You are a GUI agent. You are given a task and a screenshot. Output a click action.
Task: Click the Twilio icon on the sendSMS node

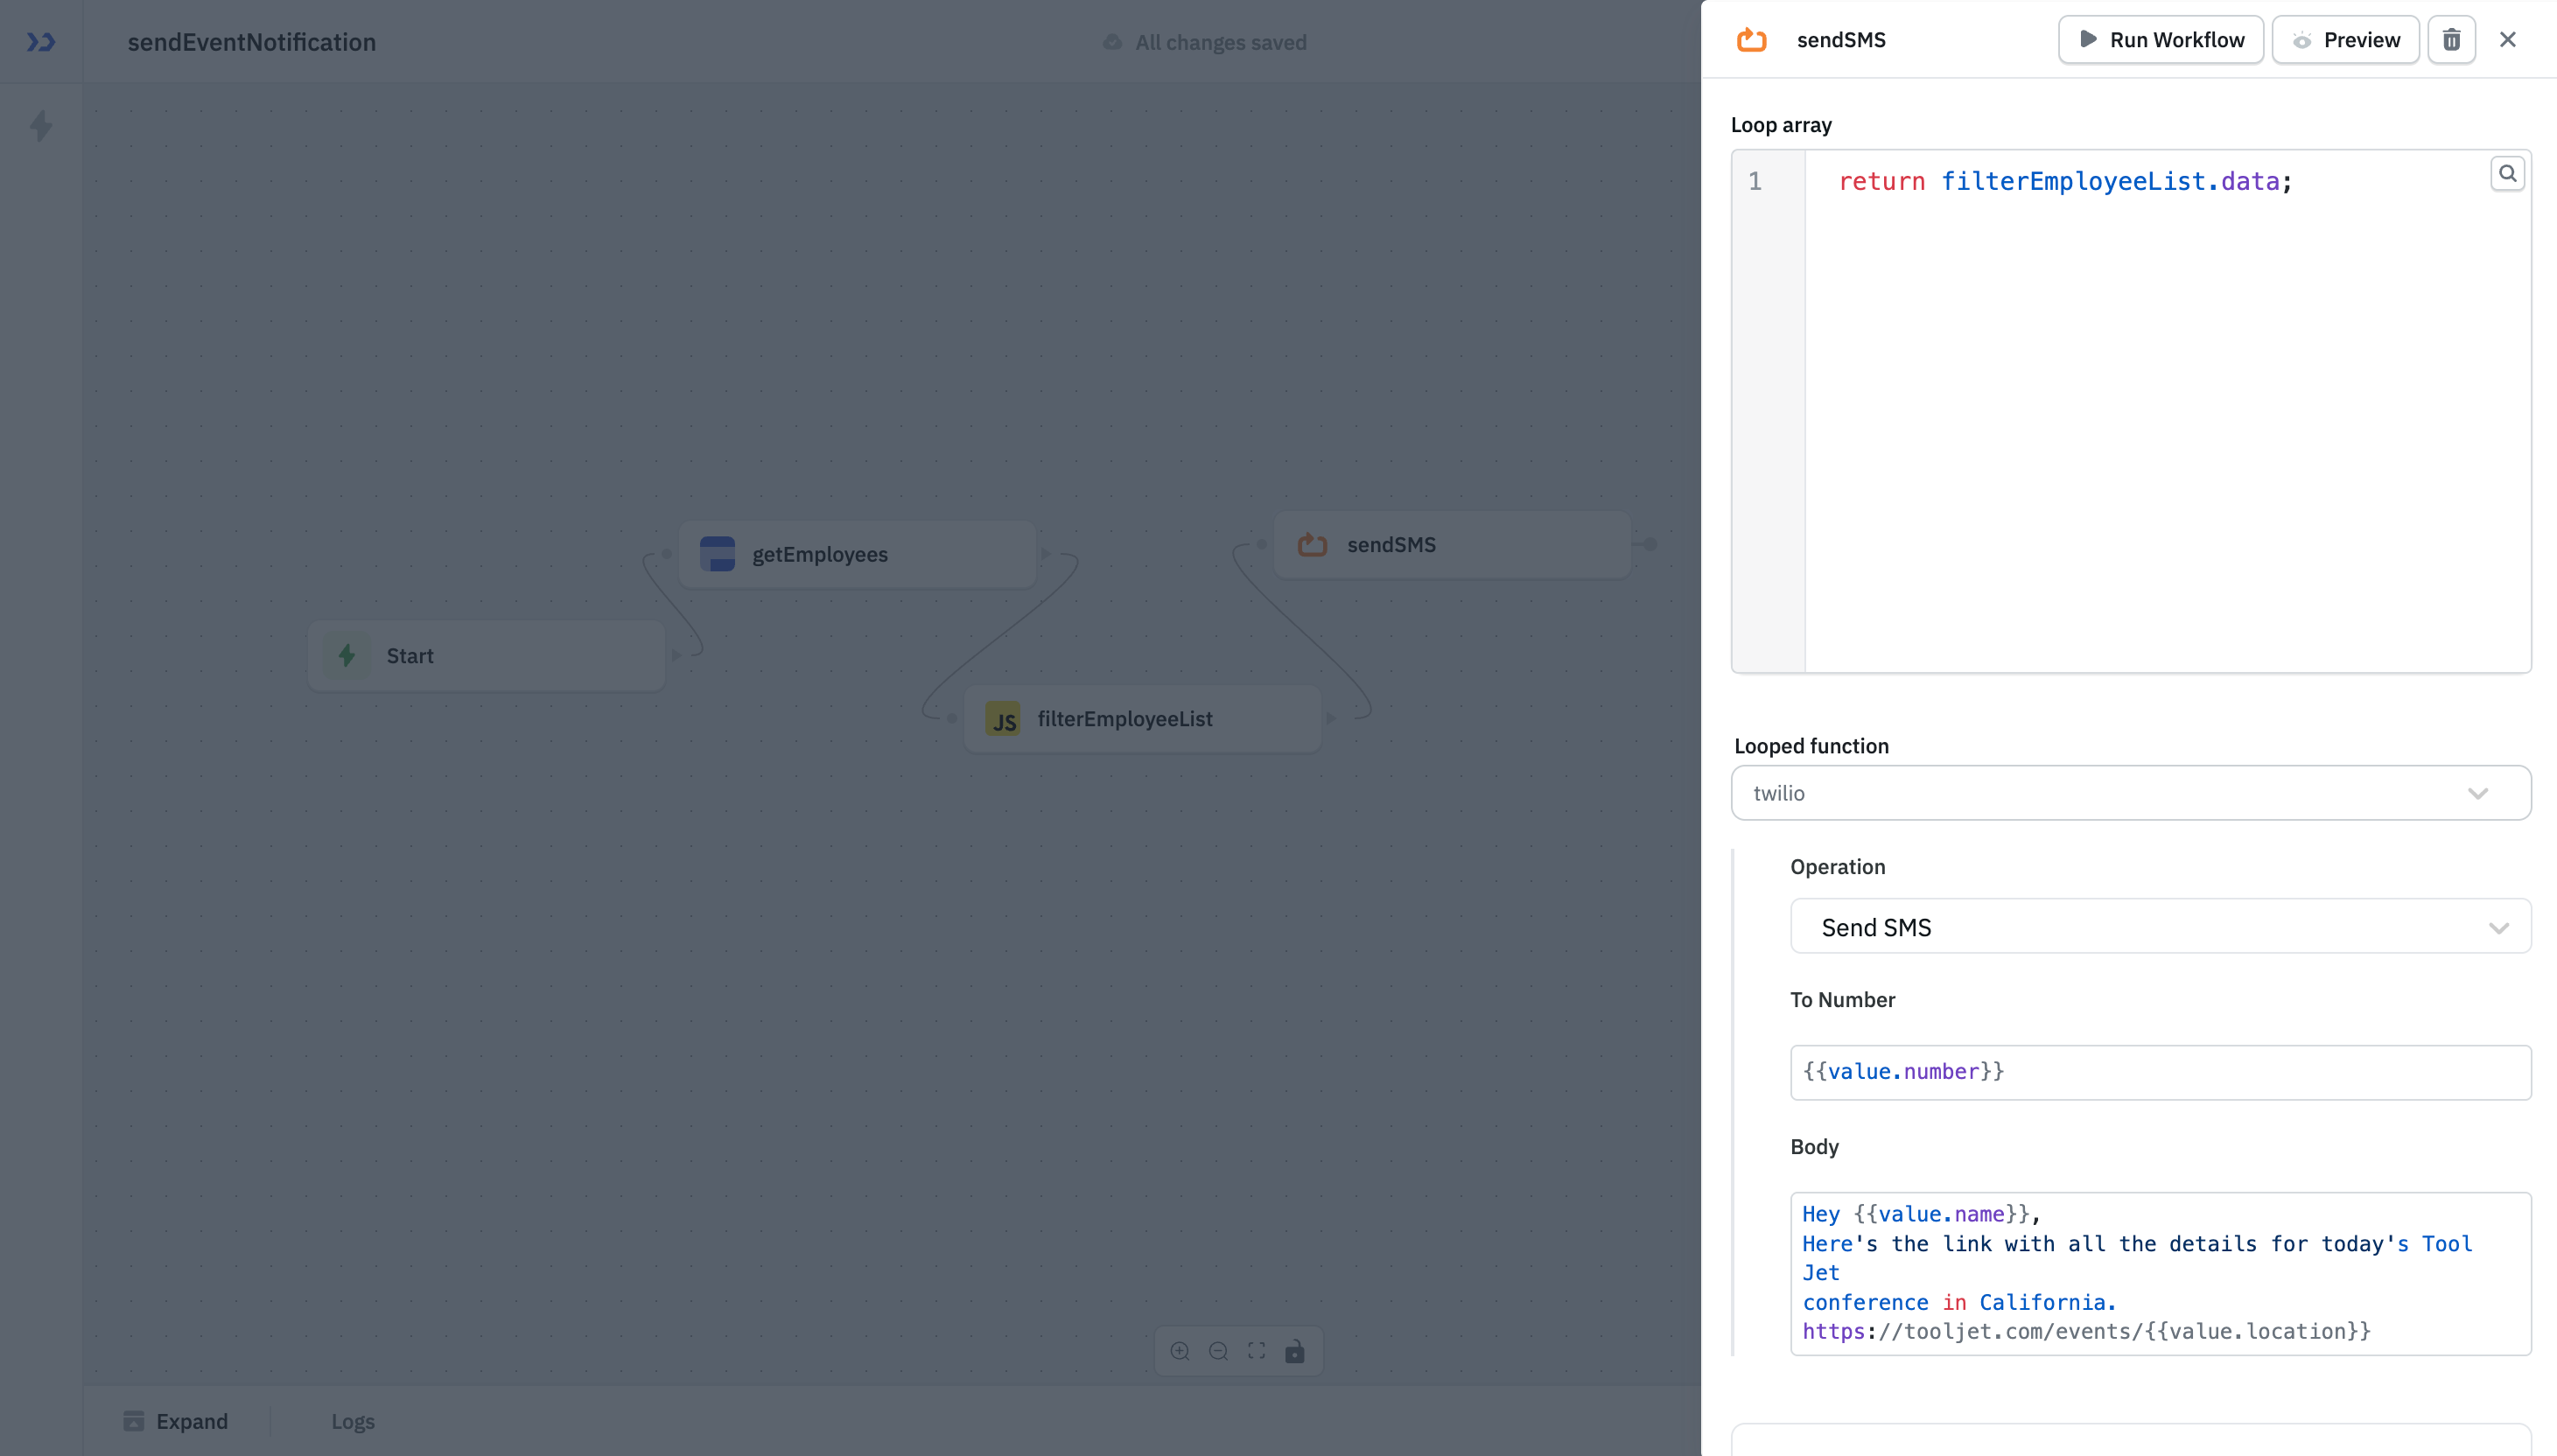click(x=1311, y=544)
